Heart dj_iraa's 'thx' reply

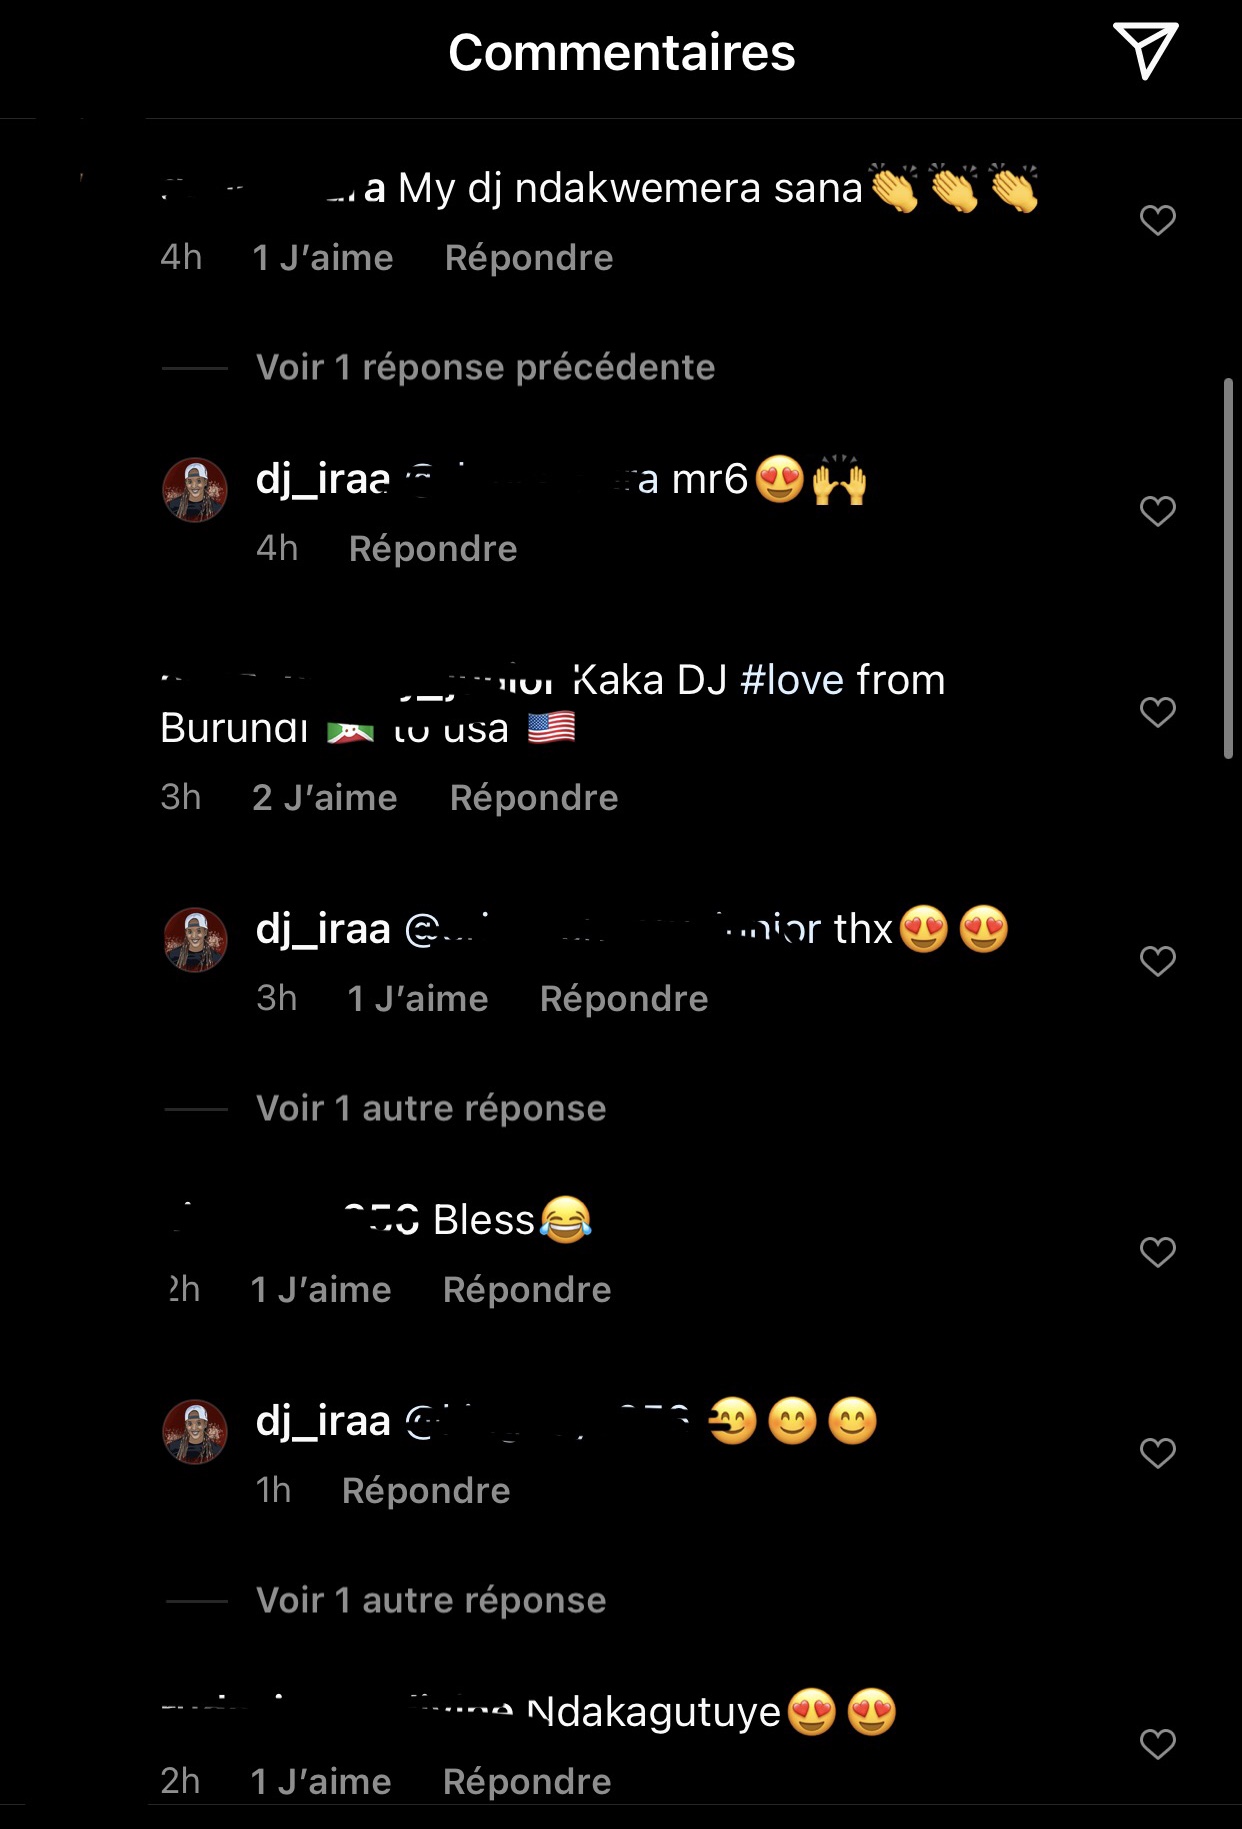point(1157,961)
